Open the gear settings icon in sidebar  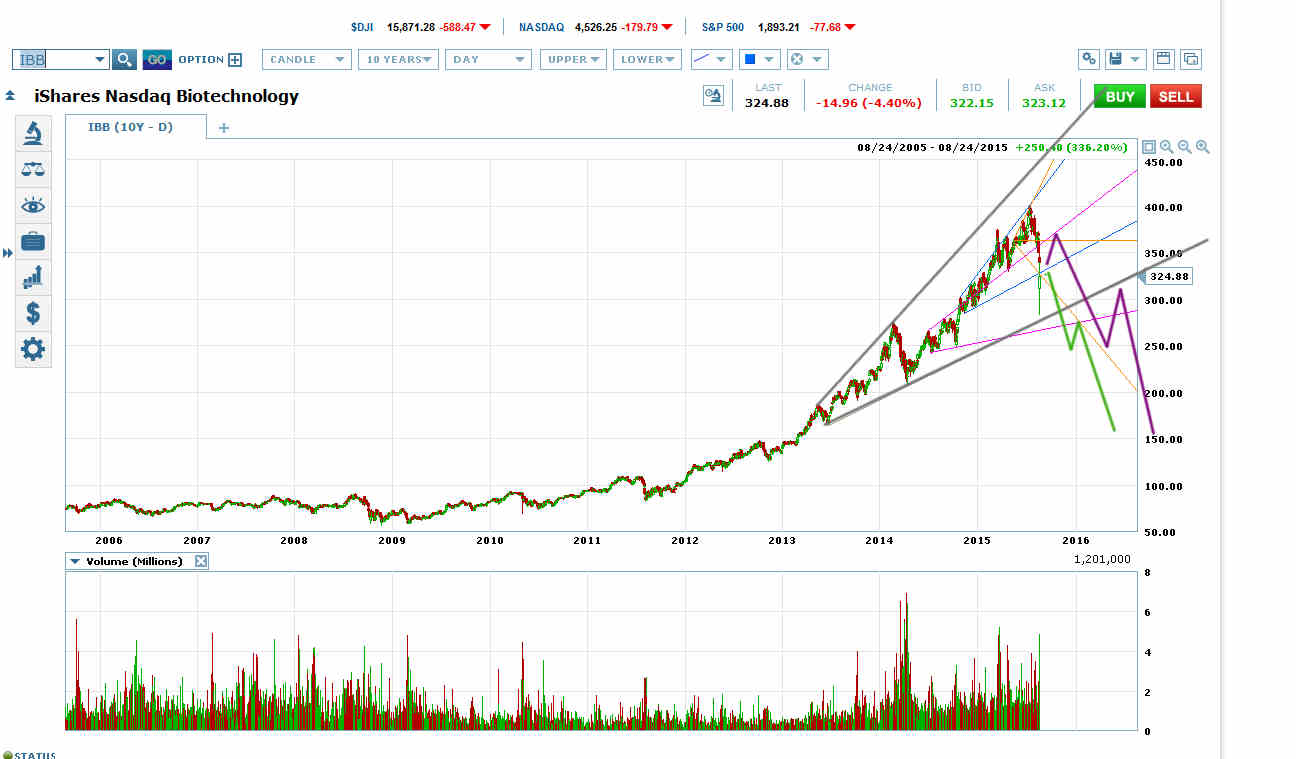point(33,350)
